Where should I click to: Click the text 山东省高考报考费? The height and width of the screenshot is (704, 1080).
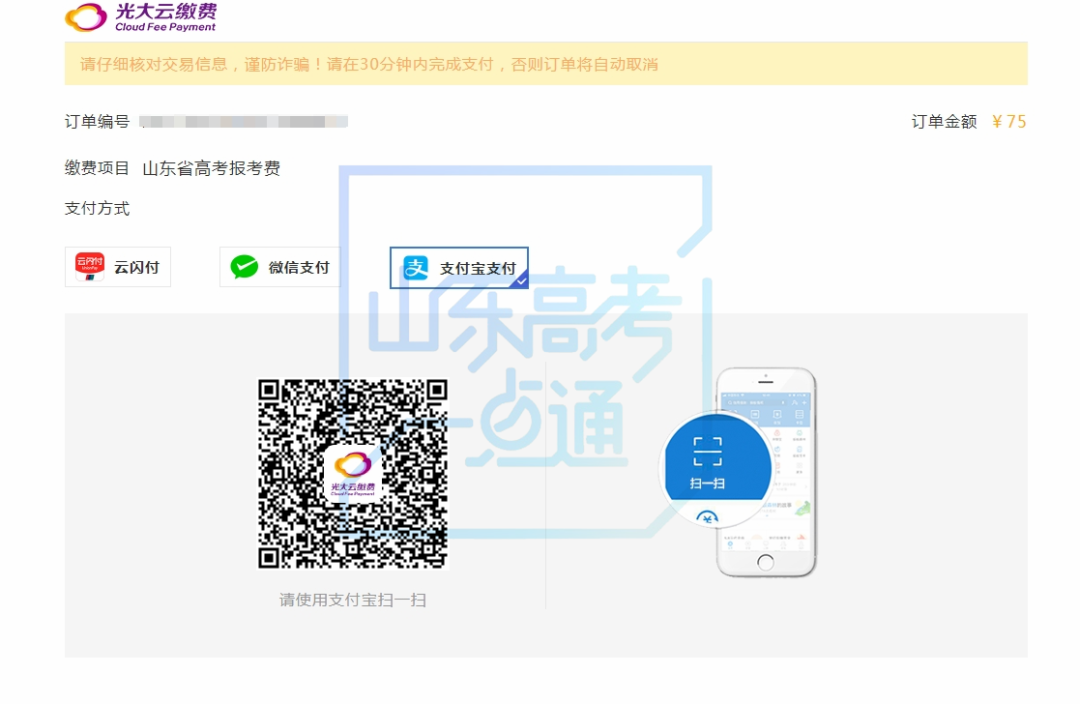pyautogui.click(x=211, y=168)
